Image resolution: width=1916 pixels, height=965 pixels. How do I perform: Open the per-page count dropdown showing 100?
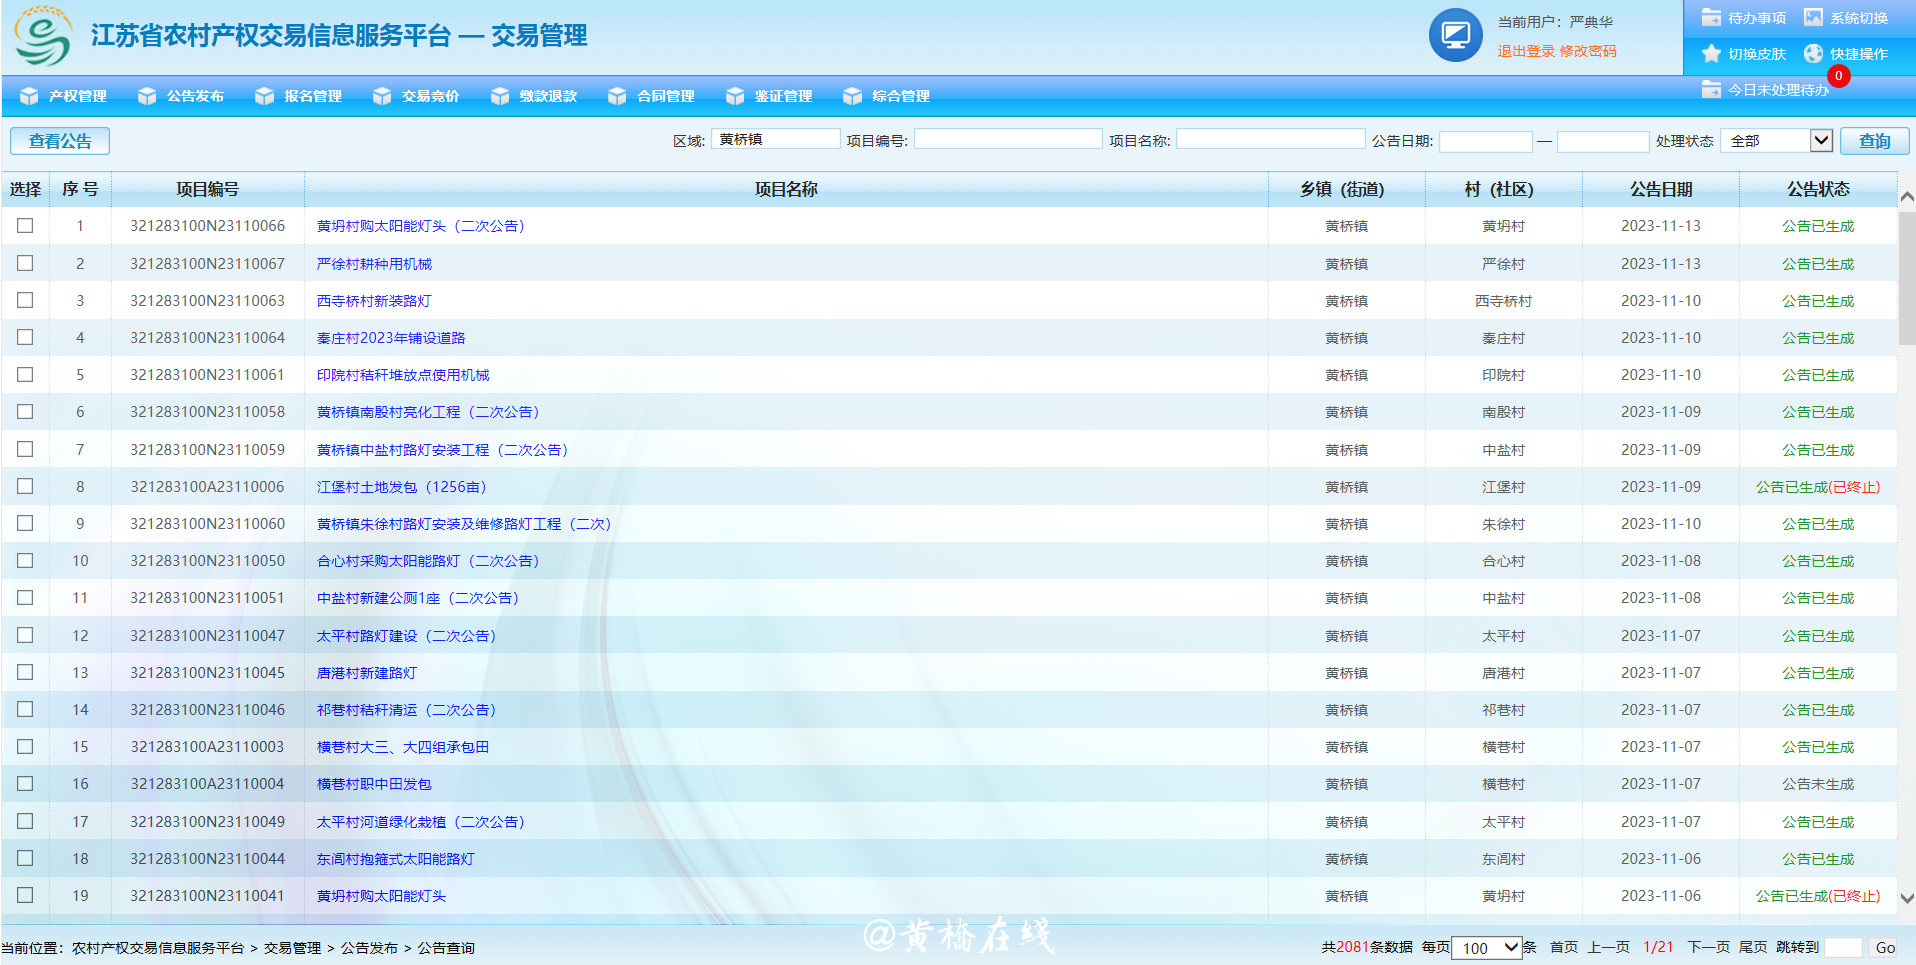pos(1487,947)
